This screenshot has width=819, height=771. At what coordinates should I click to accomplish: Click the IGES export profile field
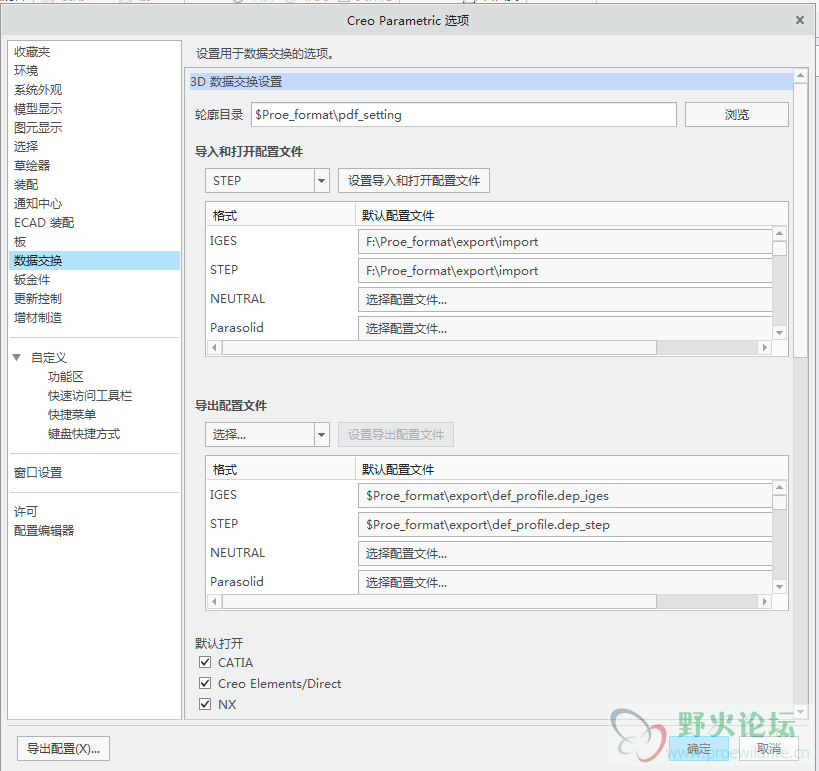(x=565, y=496)
